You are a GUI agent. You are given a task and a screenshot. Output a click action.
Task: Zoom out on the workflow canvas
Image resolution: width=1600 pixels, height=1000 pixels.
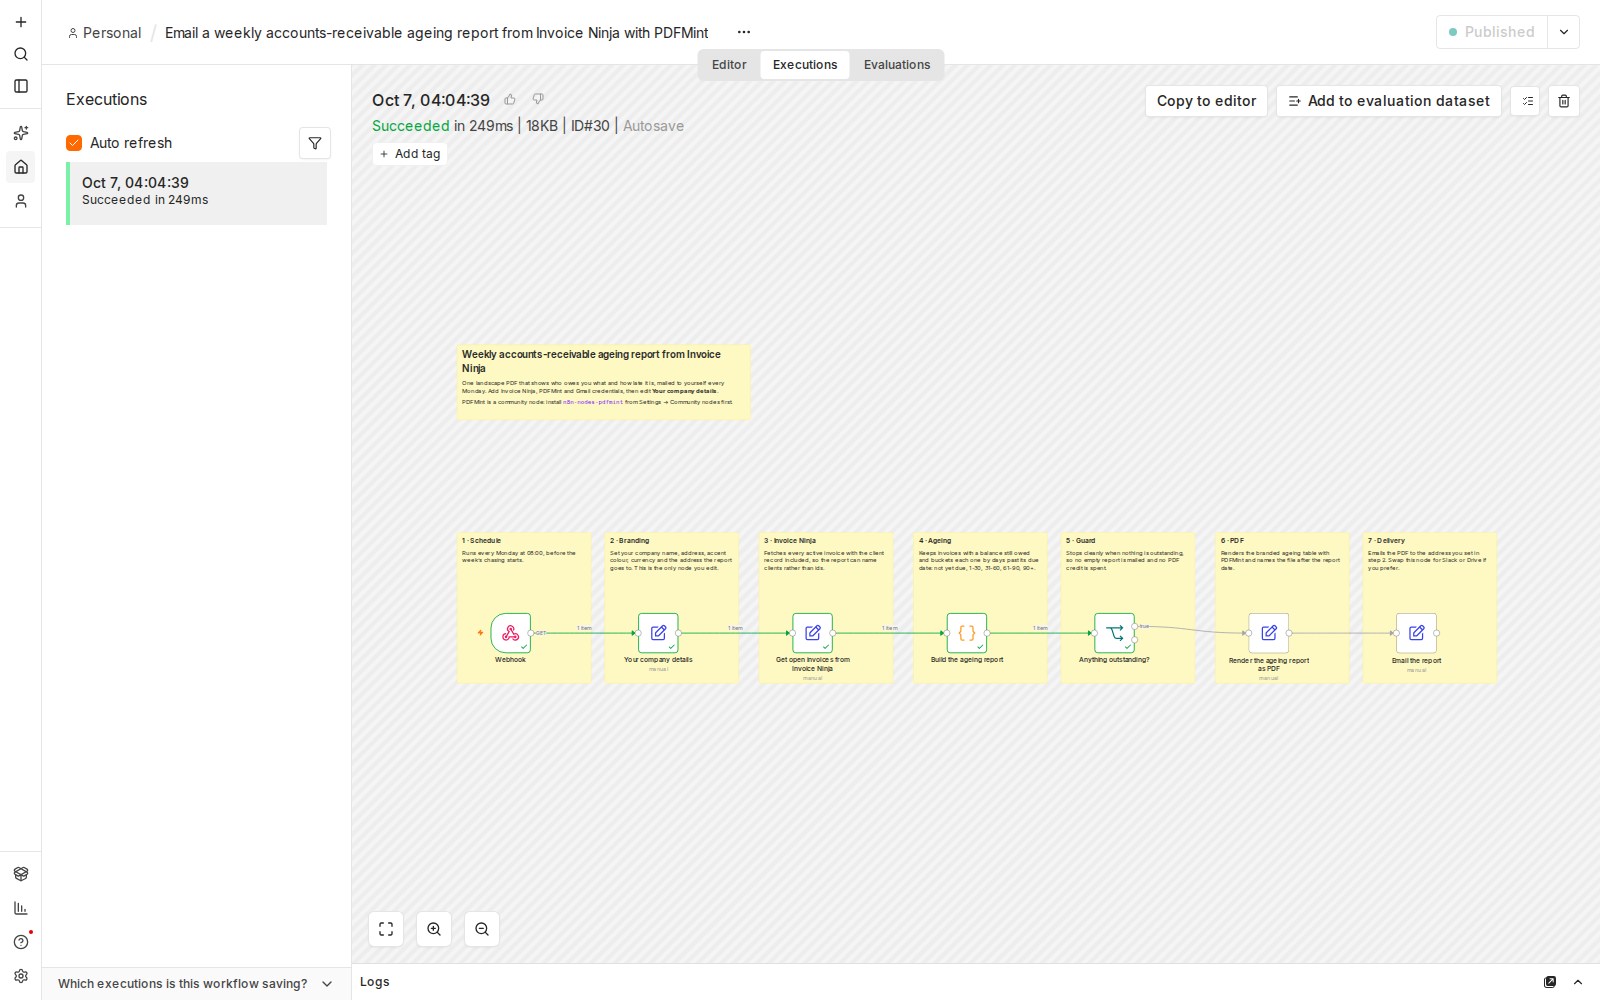pyautogui.click(x=482, y=929)
